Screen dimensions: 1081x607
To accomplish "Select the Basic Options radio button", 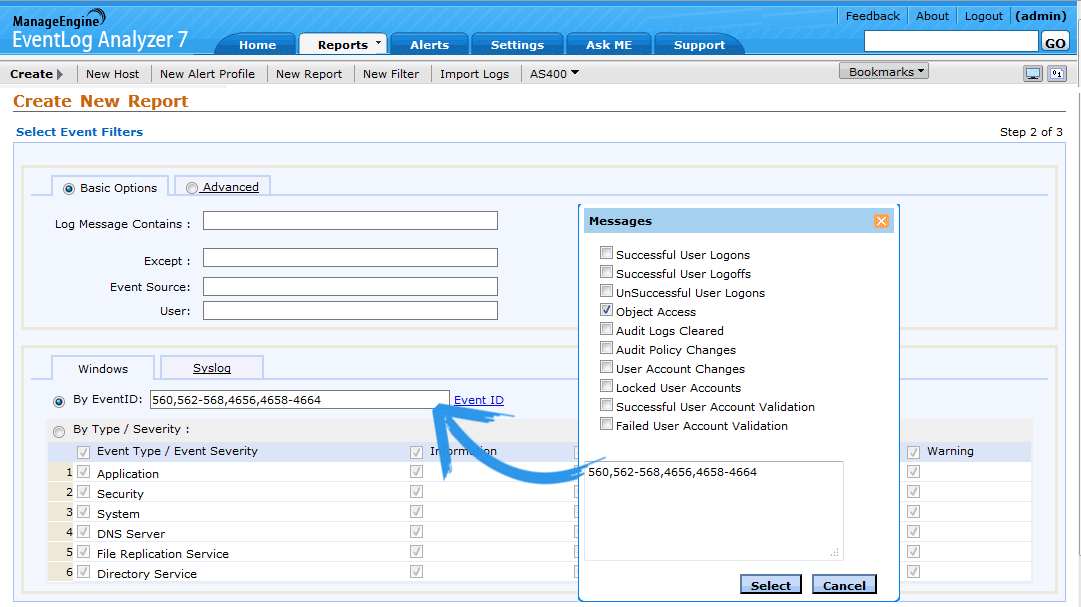I will click(x=69, y=188).
